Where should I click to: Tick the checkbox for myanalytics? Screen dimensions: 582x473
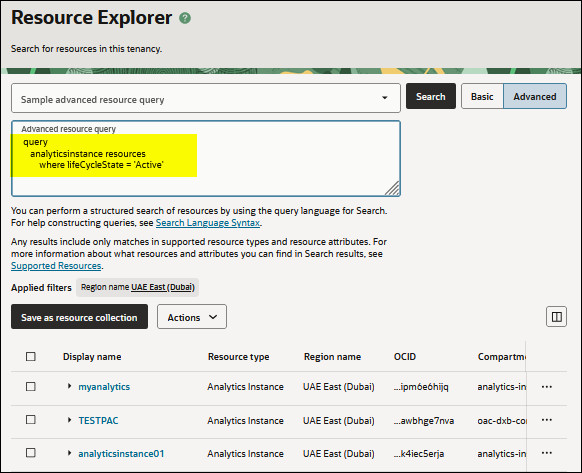(x=31, y=386)
